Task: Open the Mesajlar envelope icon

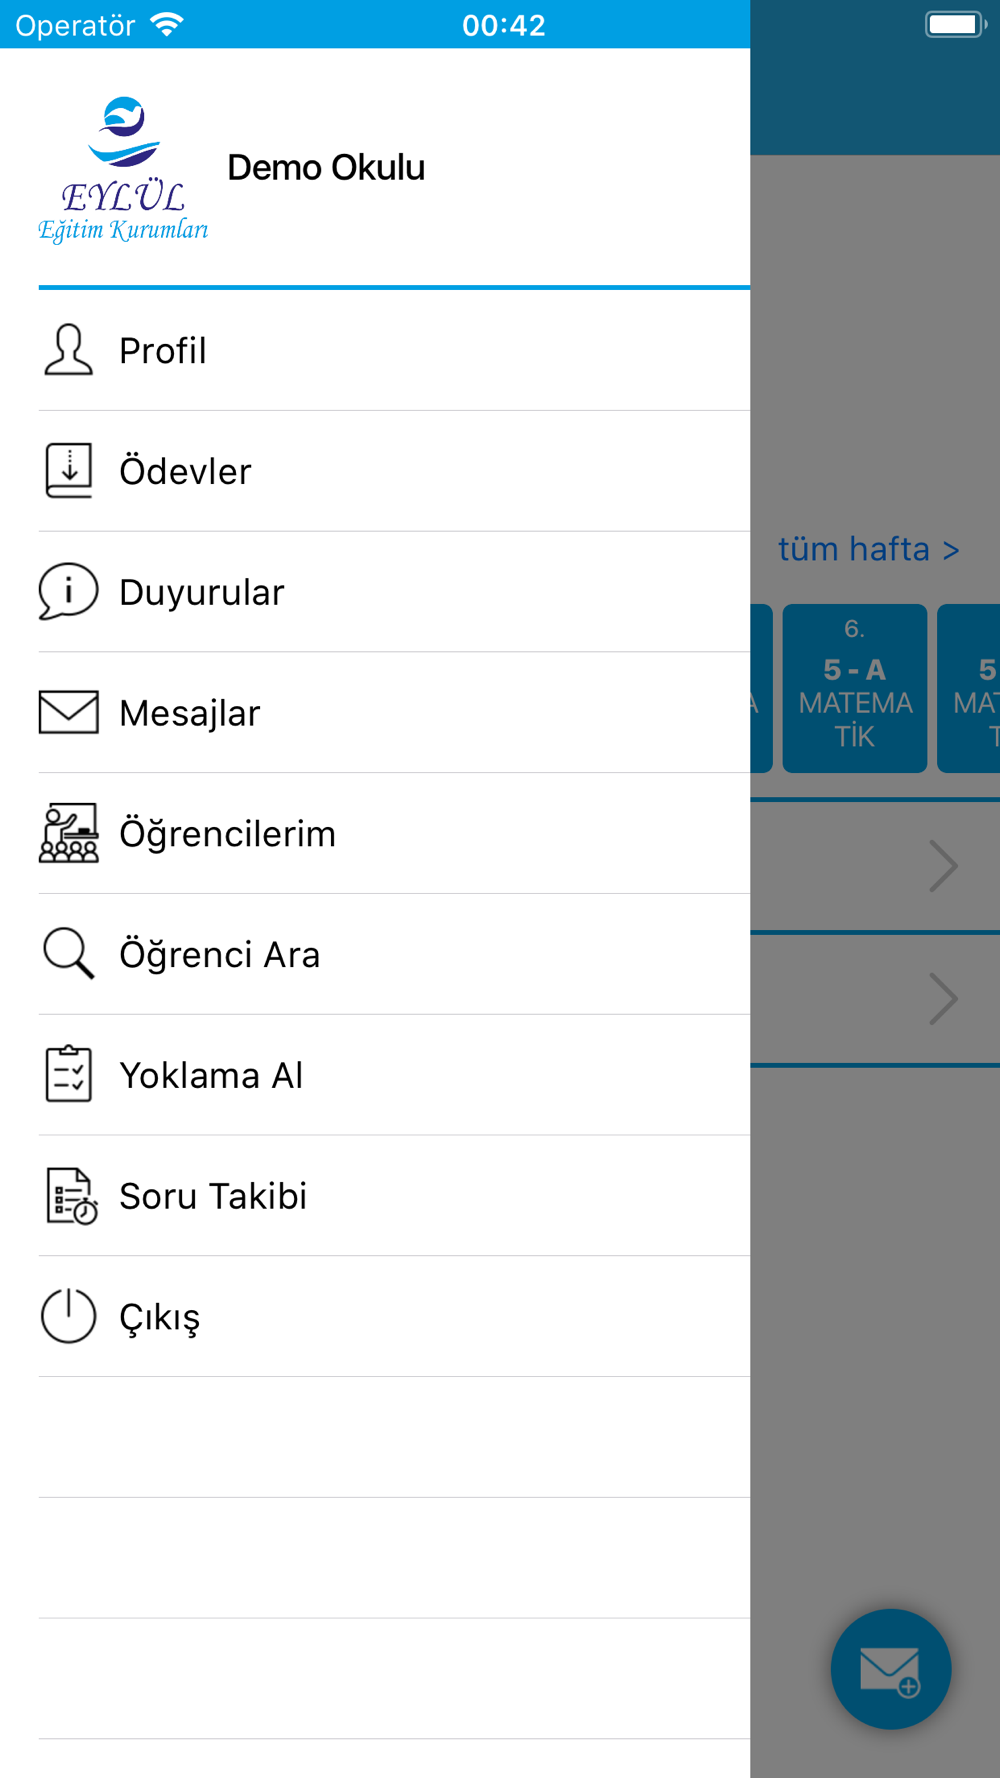Action: pos(68,712)
